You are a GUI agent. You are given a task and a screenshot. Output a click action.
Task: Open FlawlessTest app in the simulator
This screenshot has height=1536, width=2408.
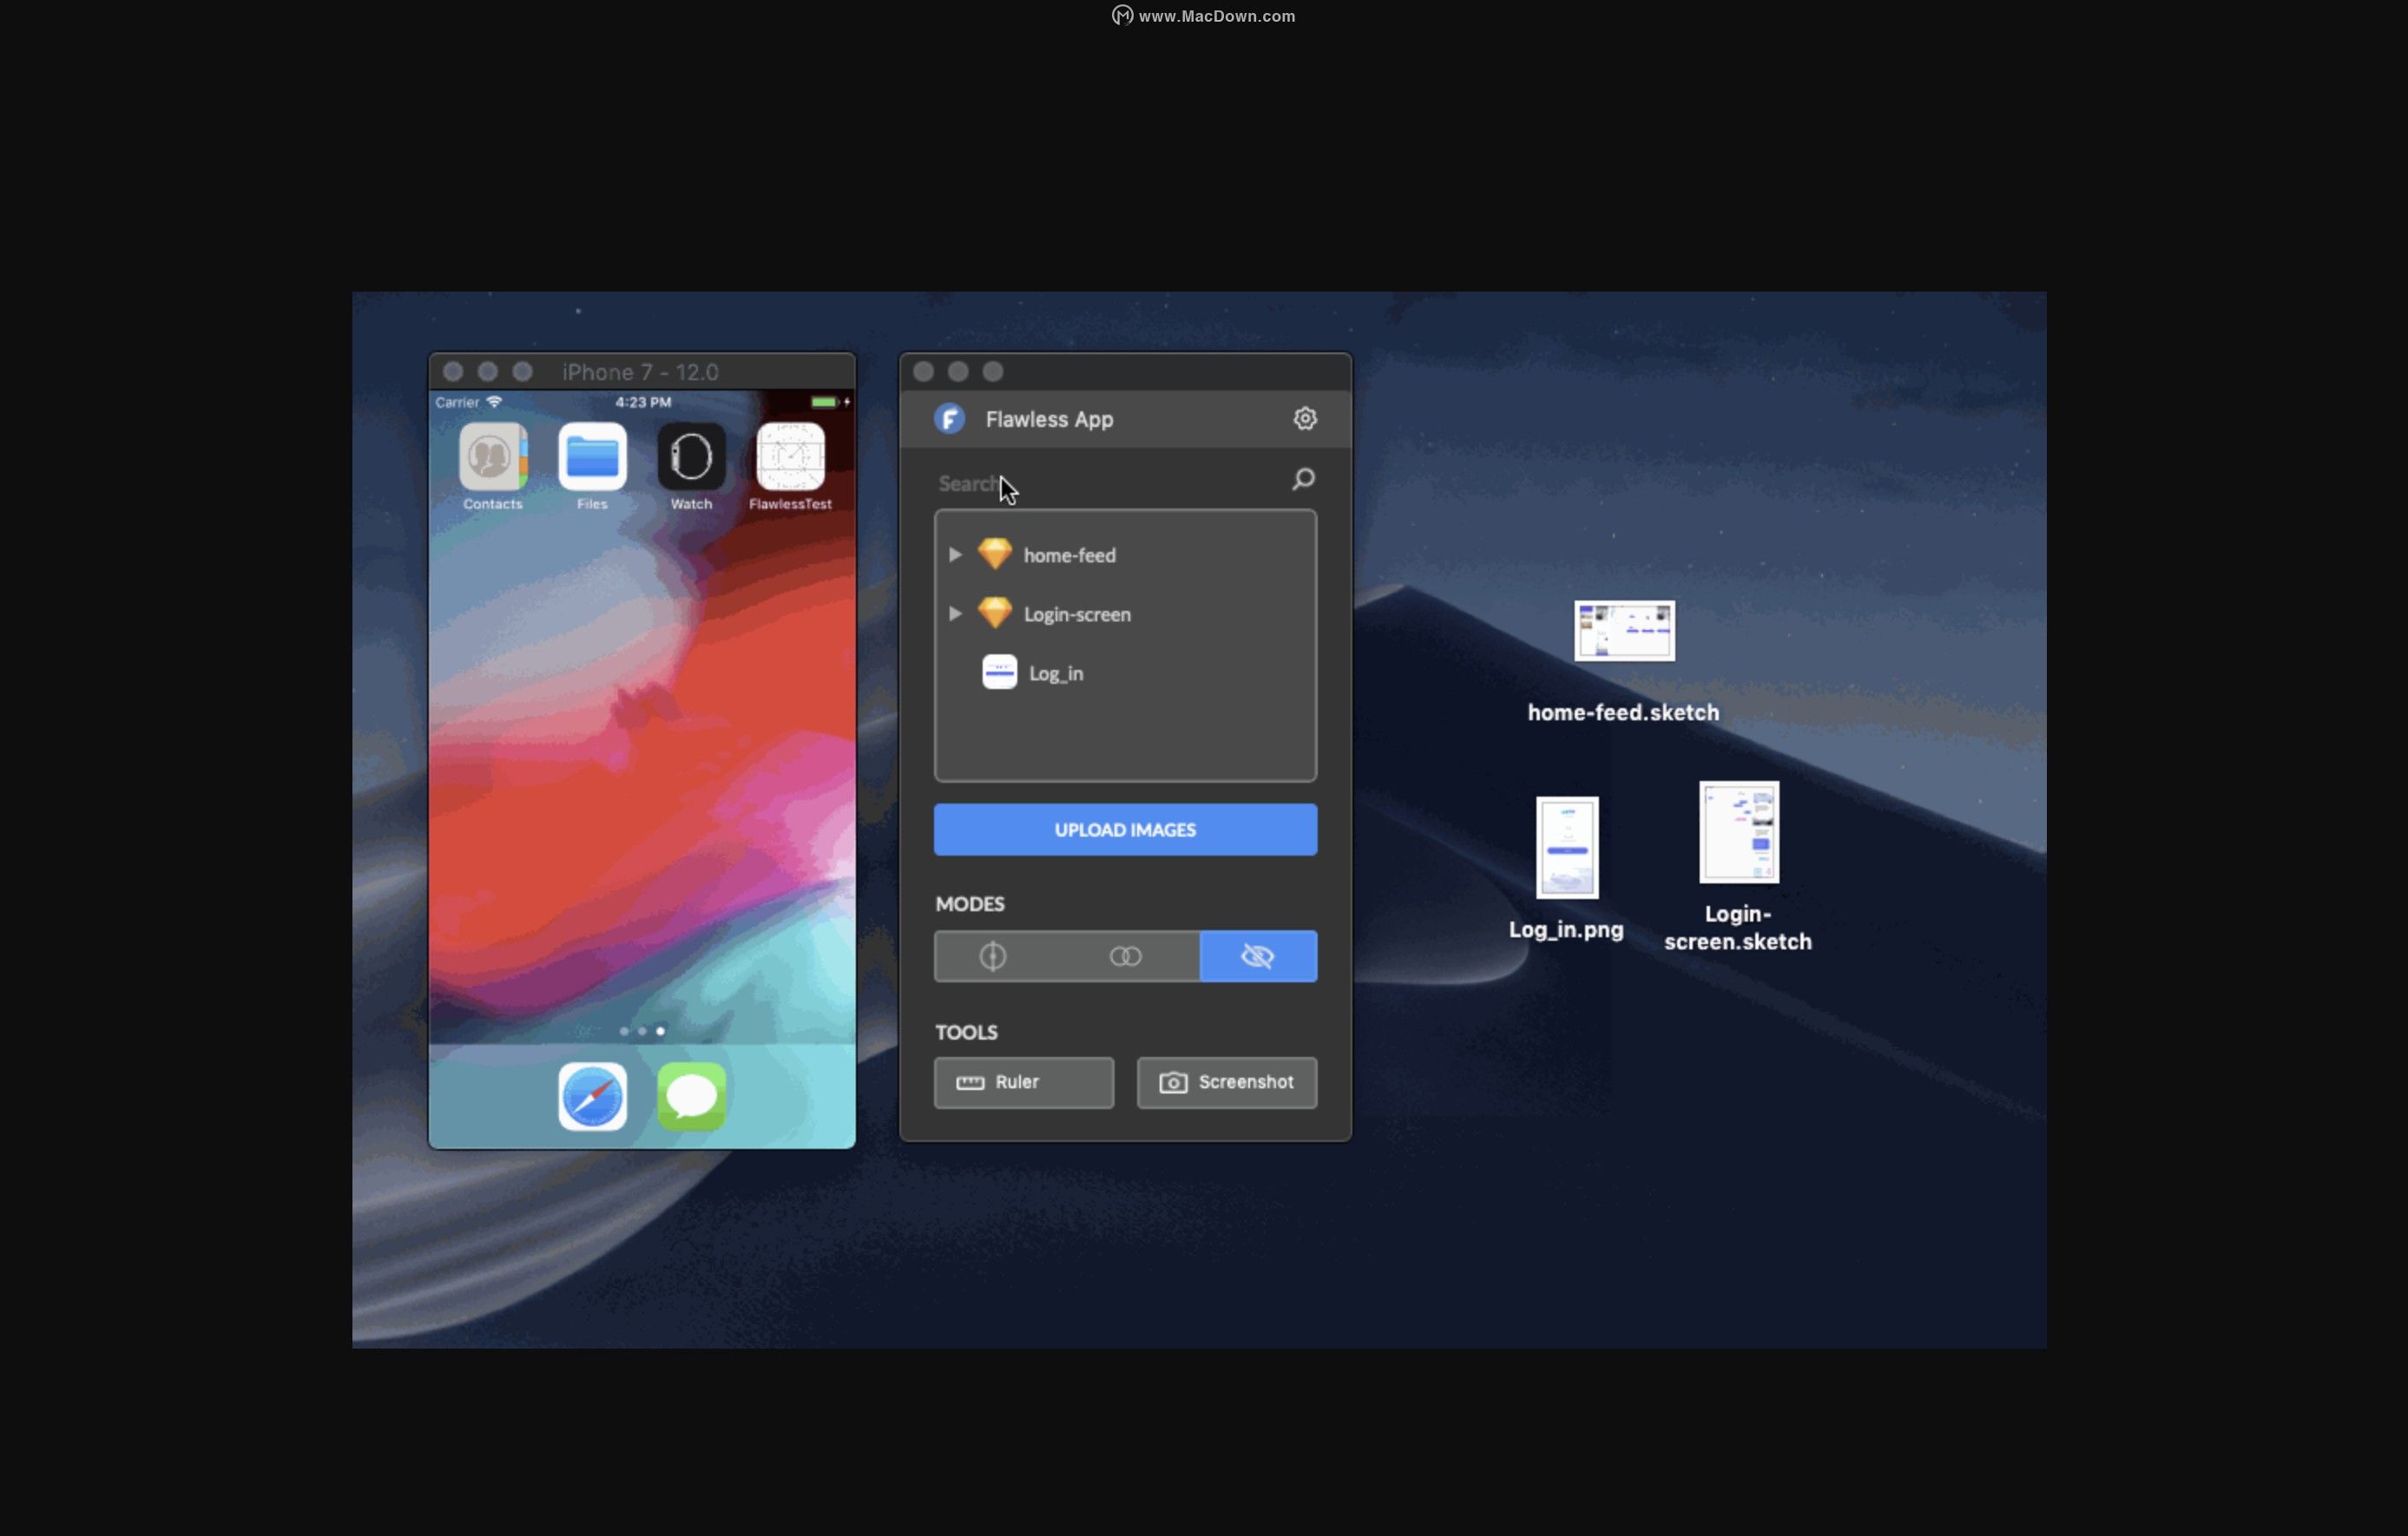coord(790,467)
